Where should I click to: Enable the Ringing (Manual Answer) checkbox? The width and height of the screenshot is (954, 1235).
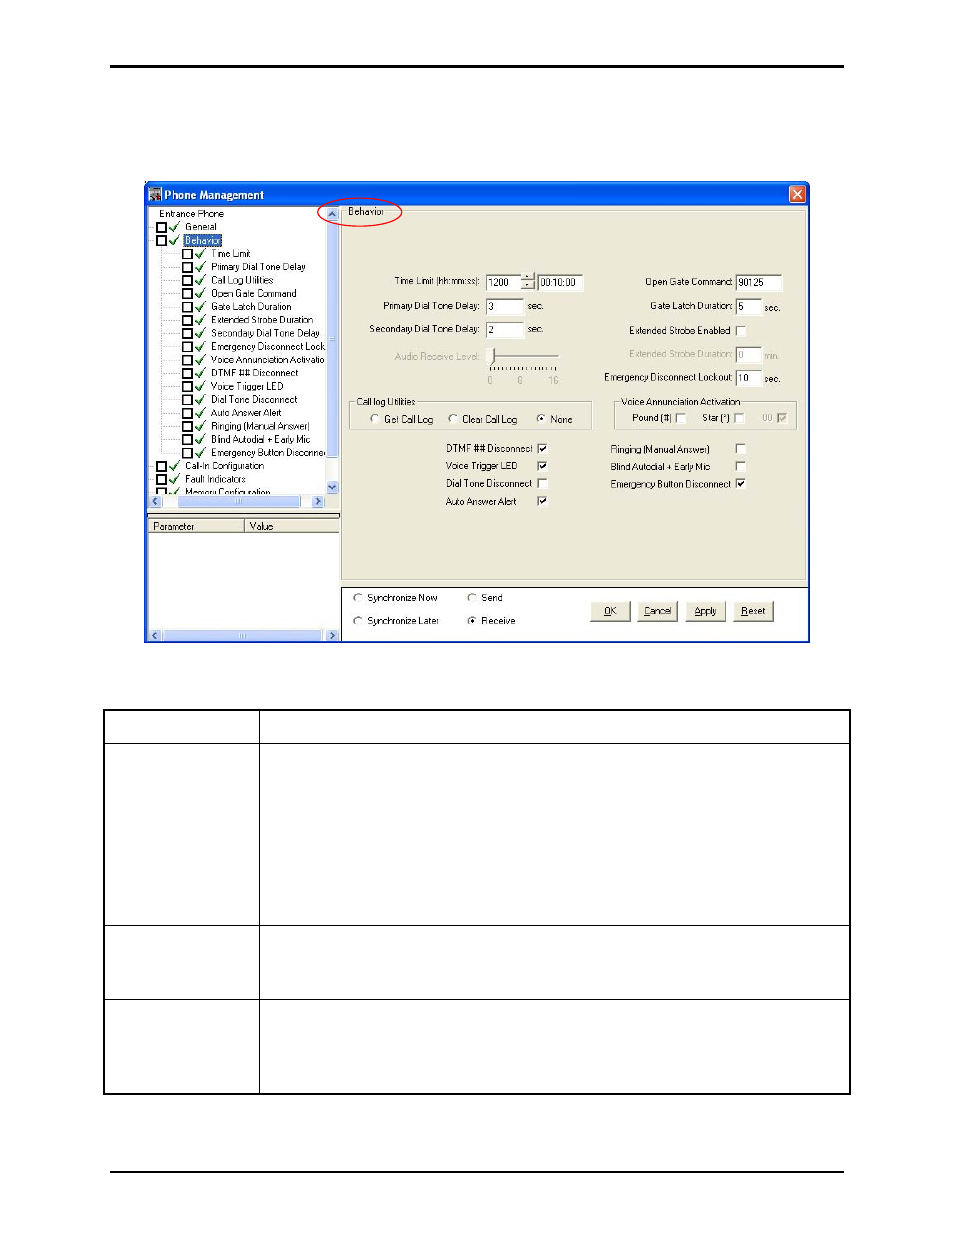coord(741,449)
